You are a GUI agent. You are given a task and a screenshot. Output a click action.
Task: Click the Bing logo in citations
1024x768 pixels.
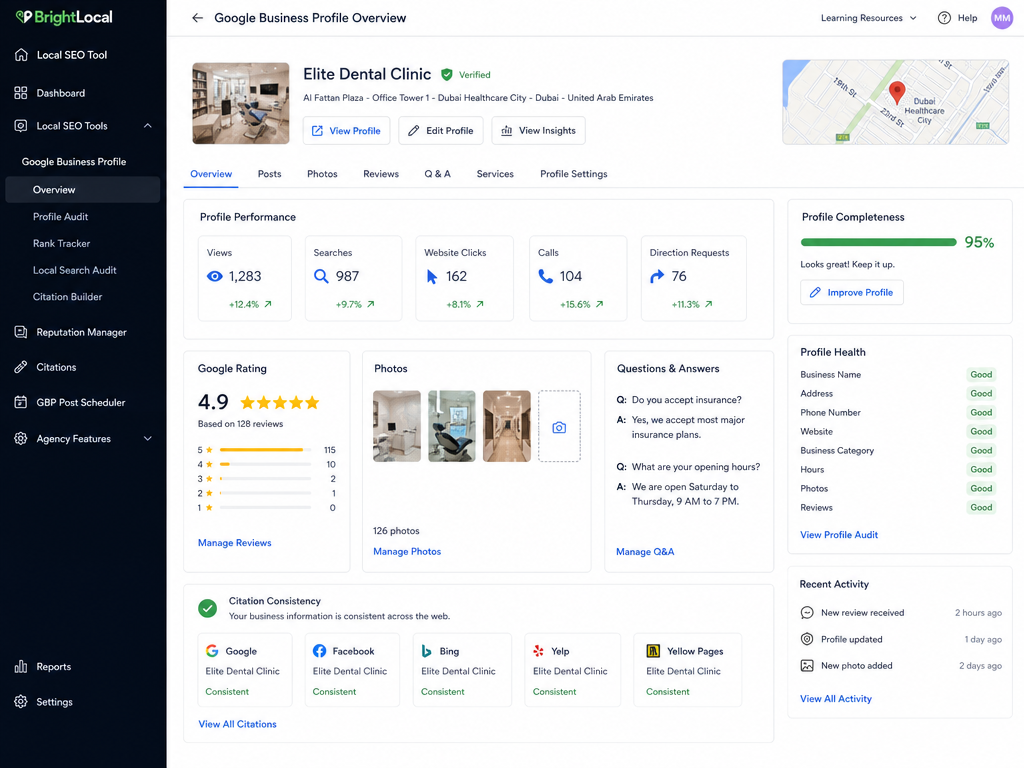pos(427,650)
